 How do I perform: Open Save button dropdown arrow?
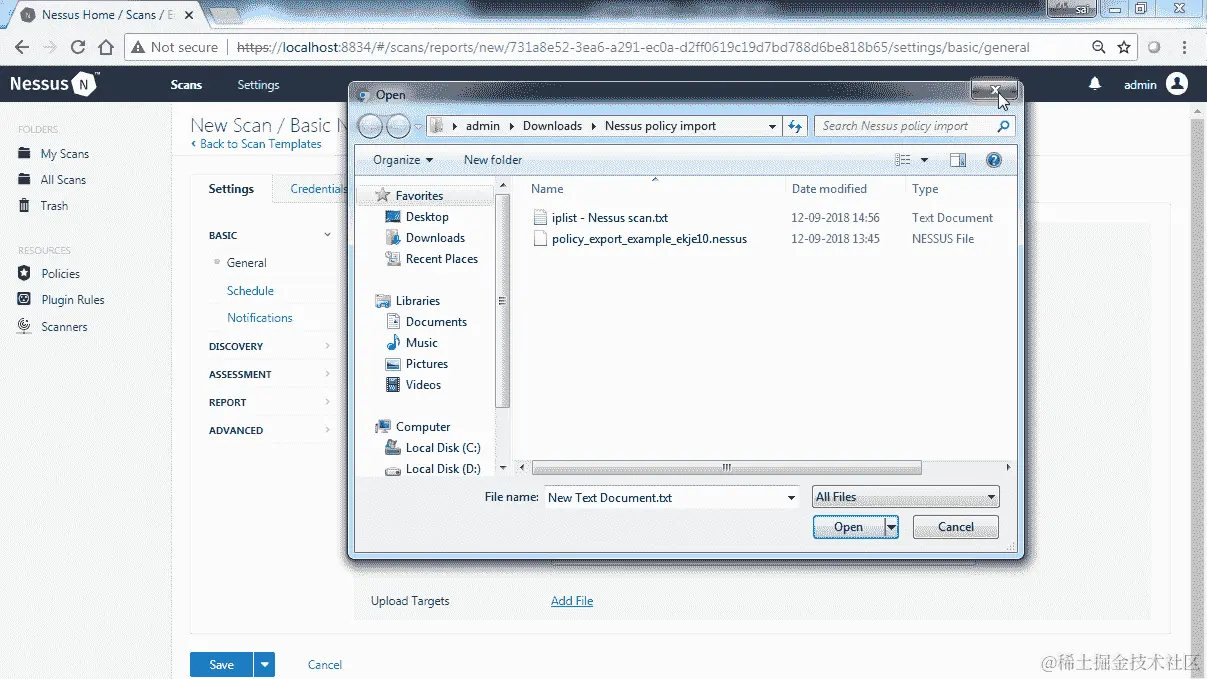pos(264,664)
